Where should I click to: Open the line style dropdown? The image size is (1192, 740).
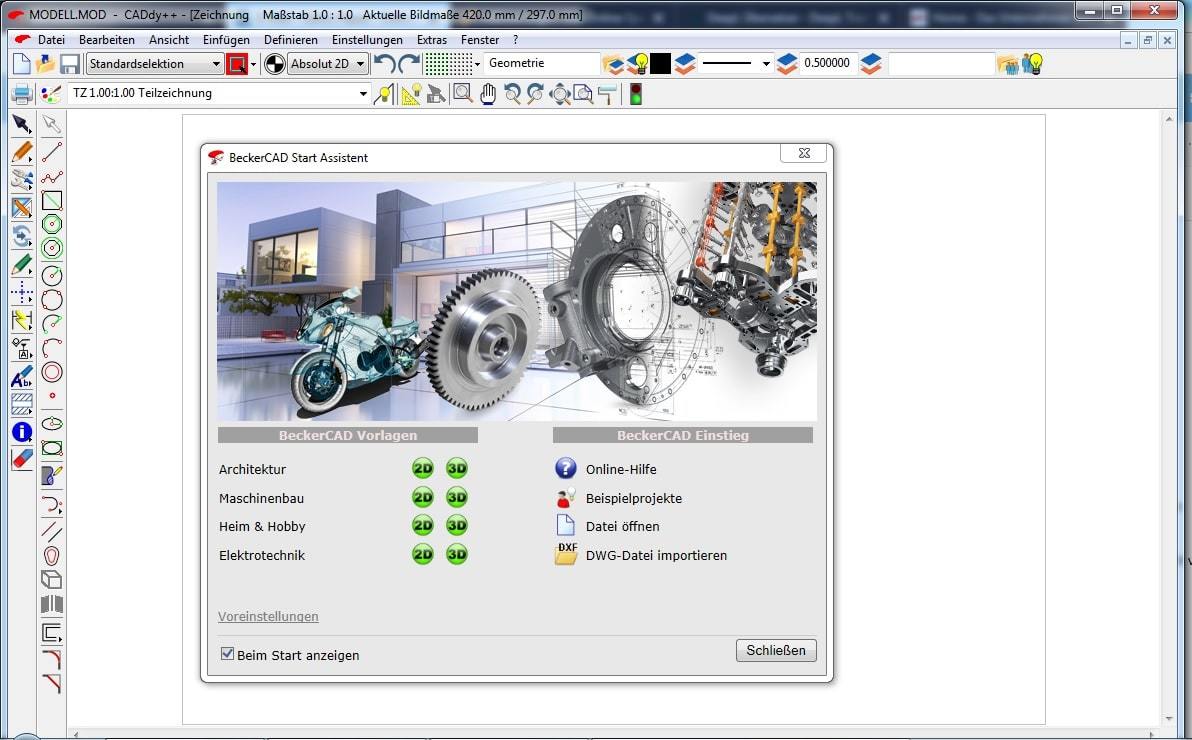tap(766, 64)
